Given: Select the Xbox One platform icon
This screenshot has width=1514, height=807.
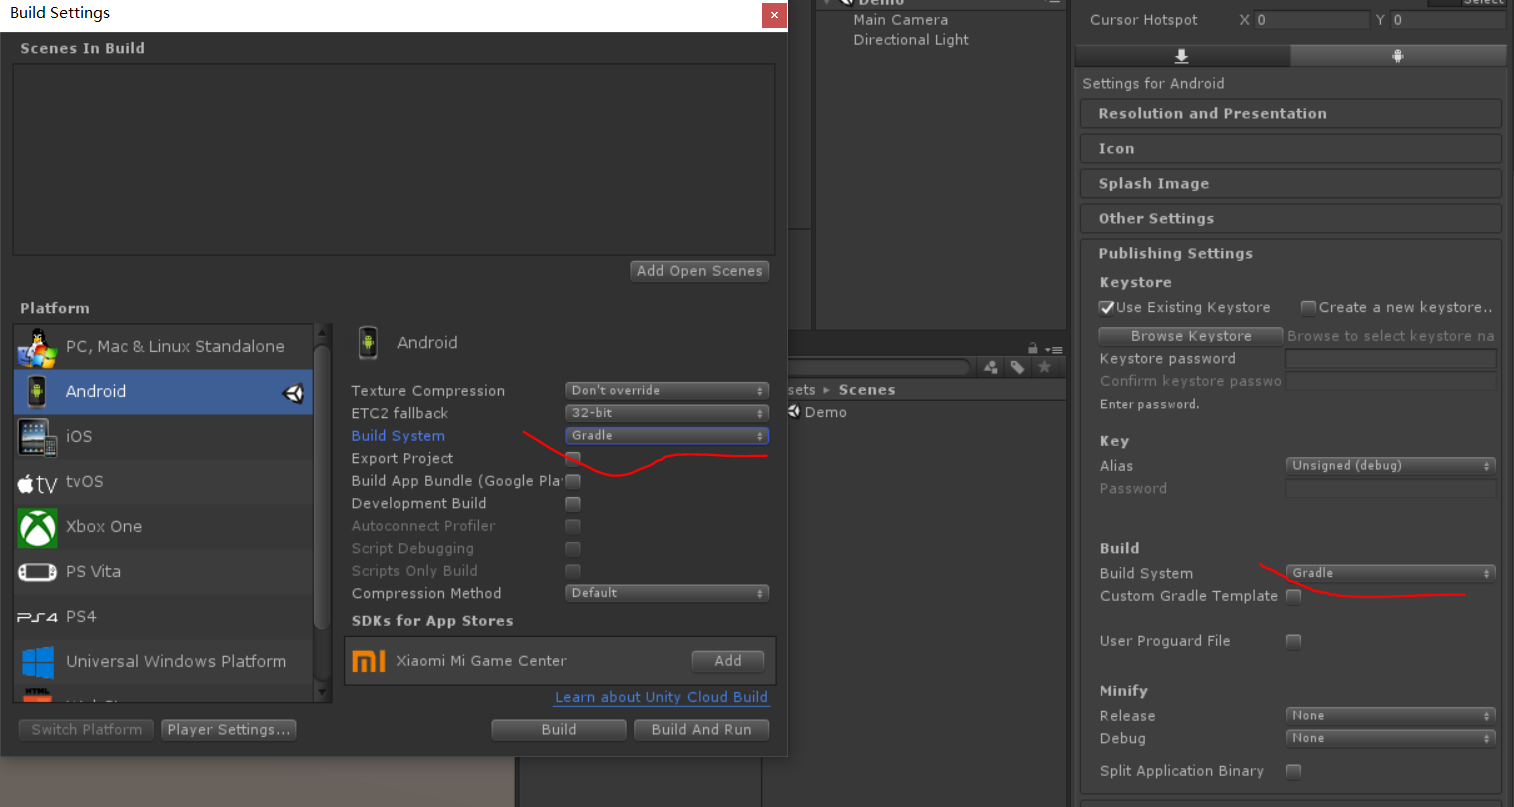Looking at the screenshot, I should (x=37, y=526).
